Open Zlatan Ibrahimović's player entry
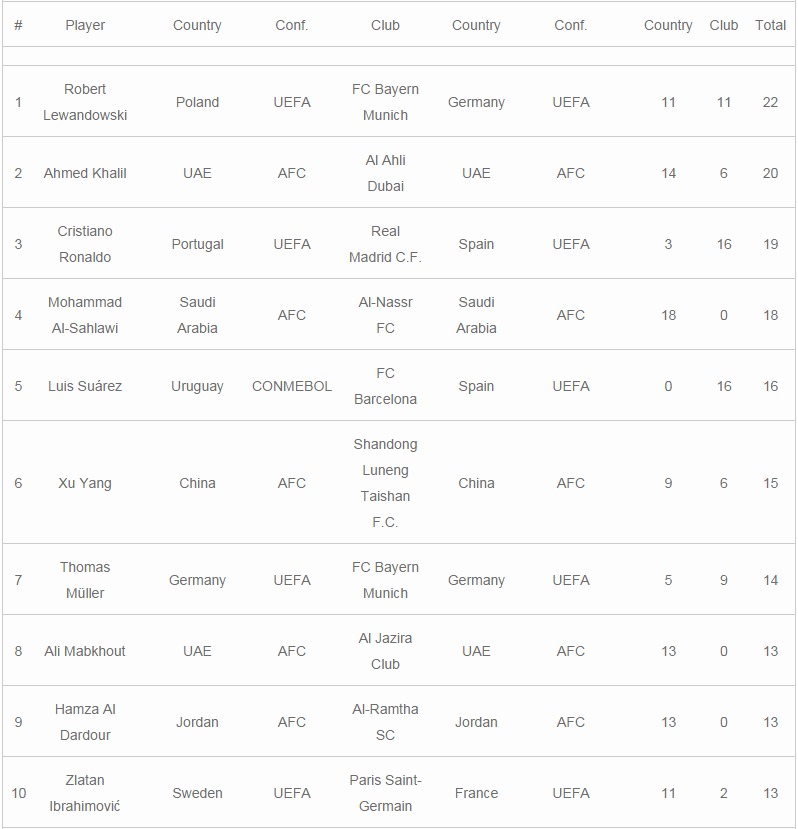Image resolution: width=798 pixels, height=829 pixels. (x=85, y=793)
